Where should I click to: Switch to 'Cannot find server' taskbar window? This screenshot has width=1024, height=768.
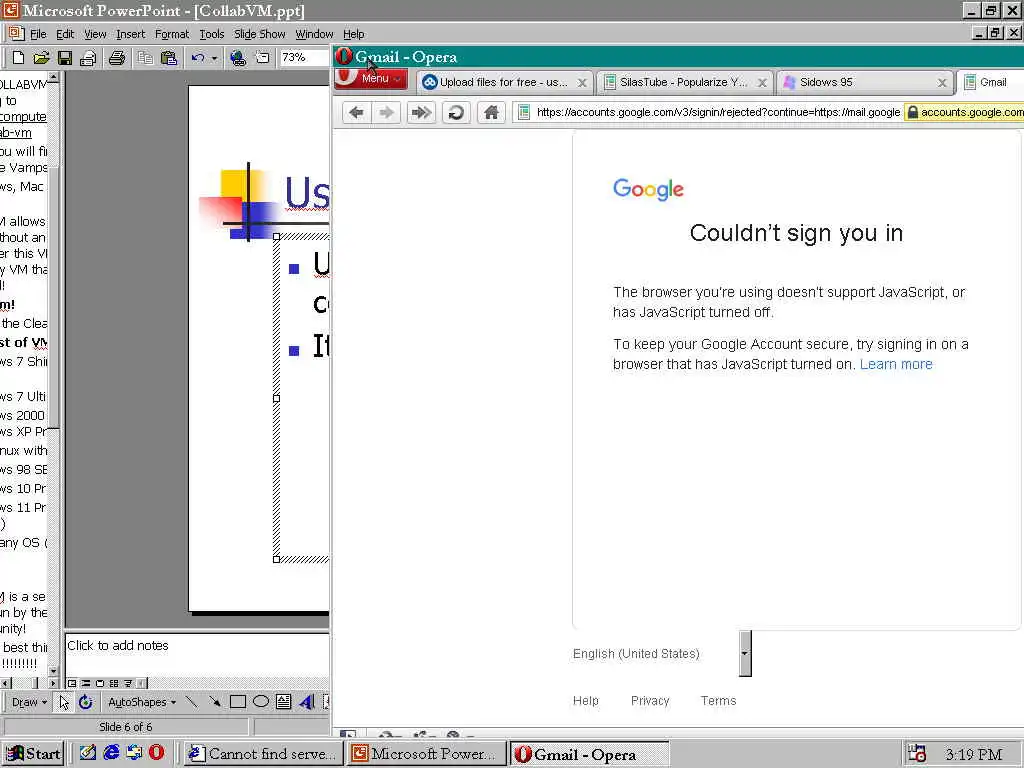pos(263,754)
